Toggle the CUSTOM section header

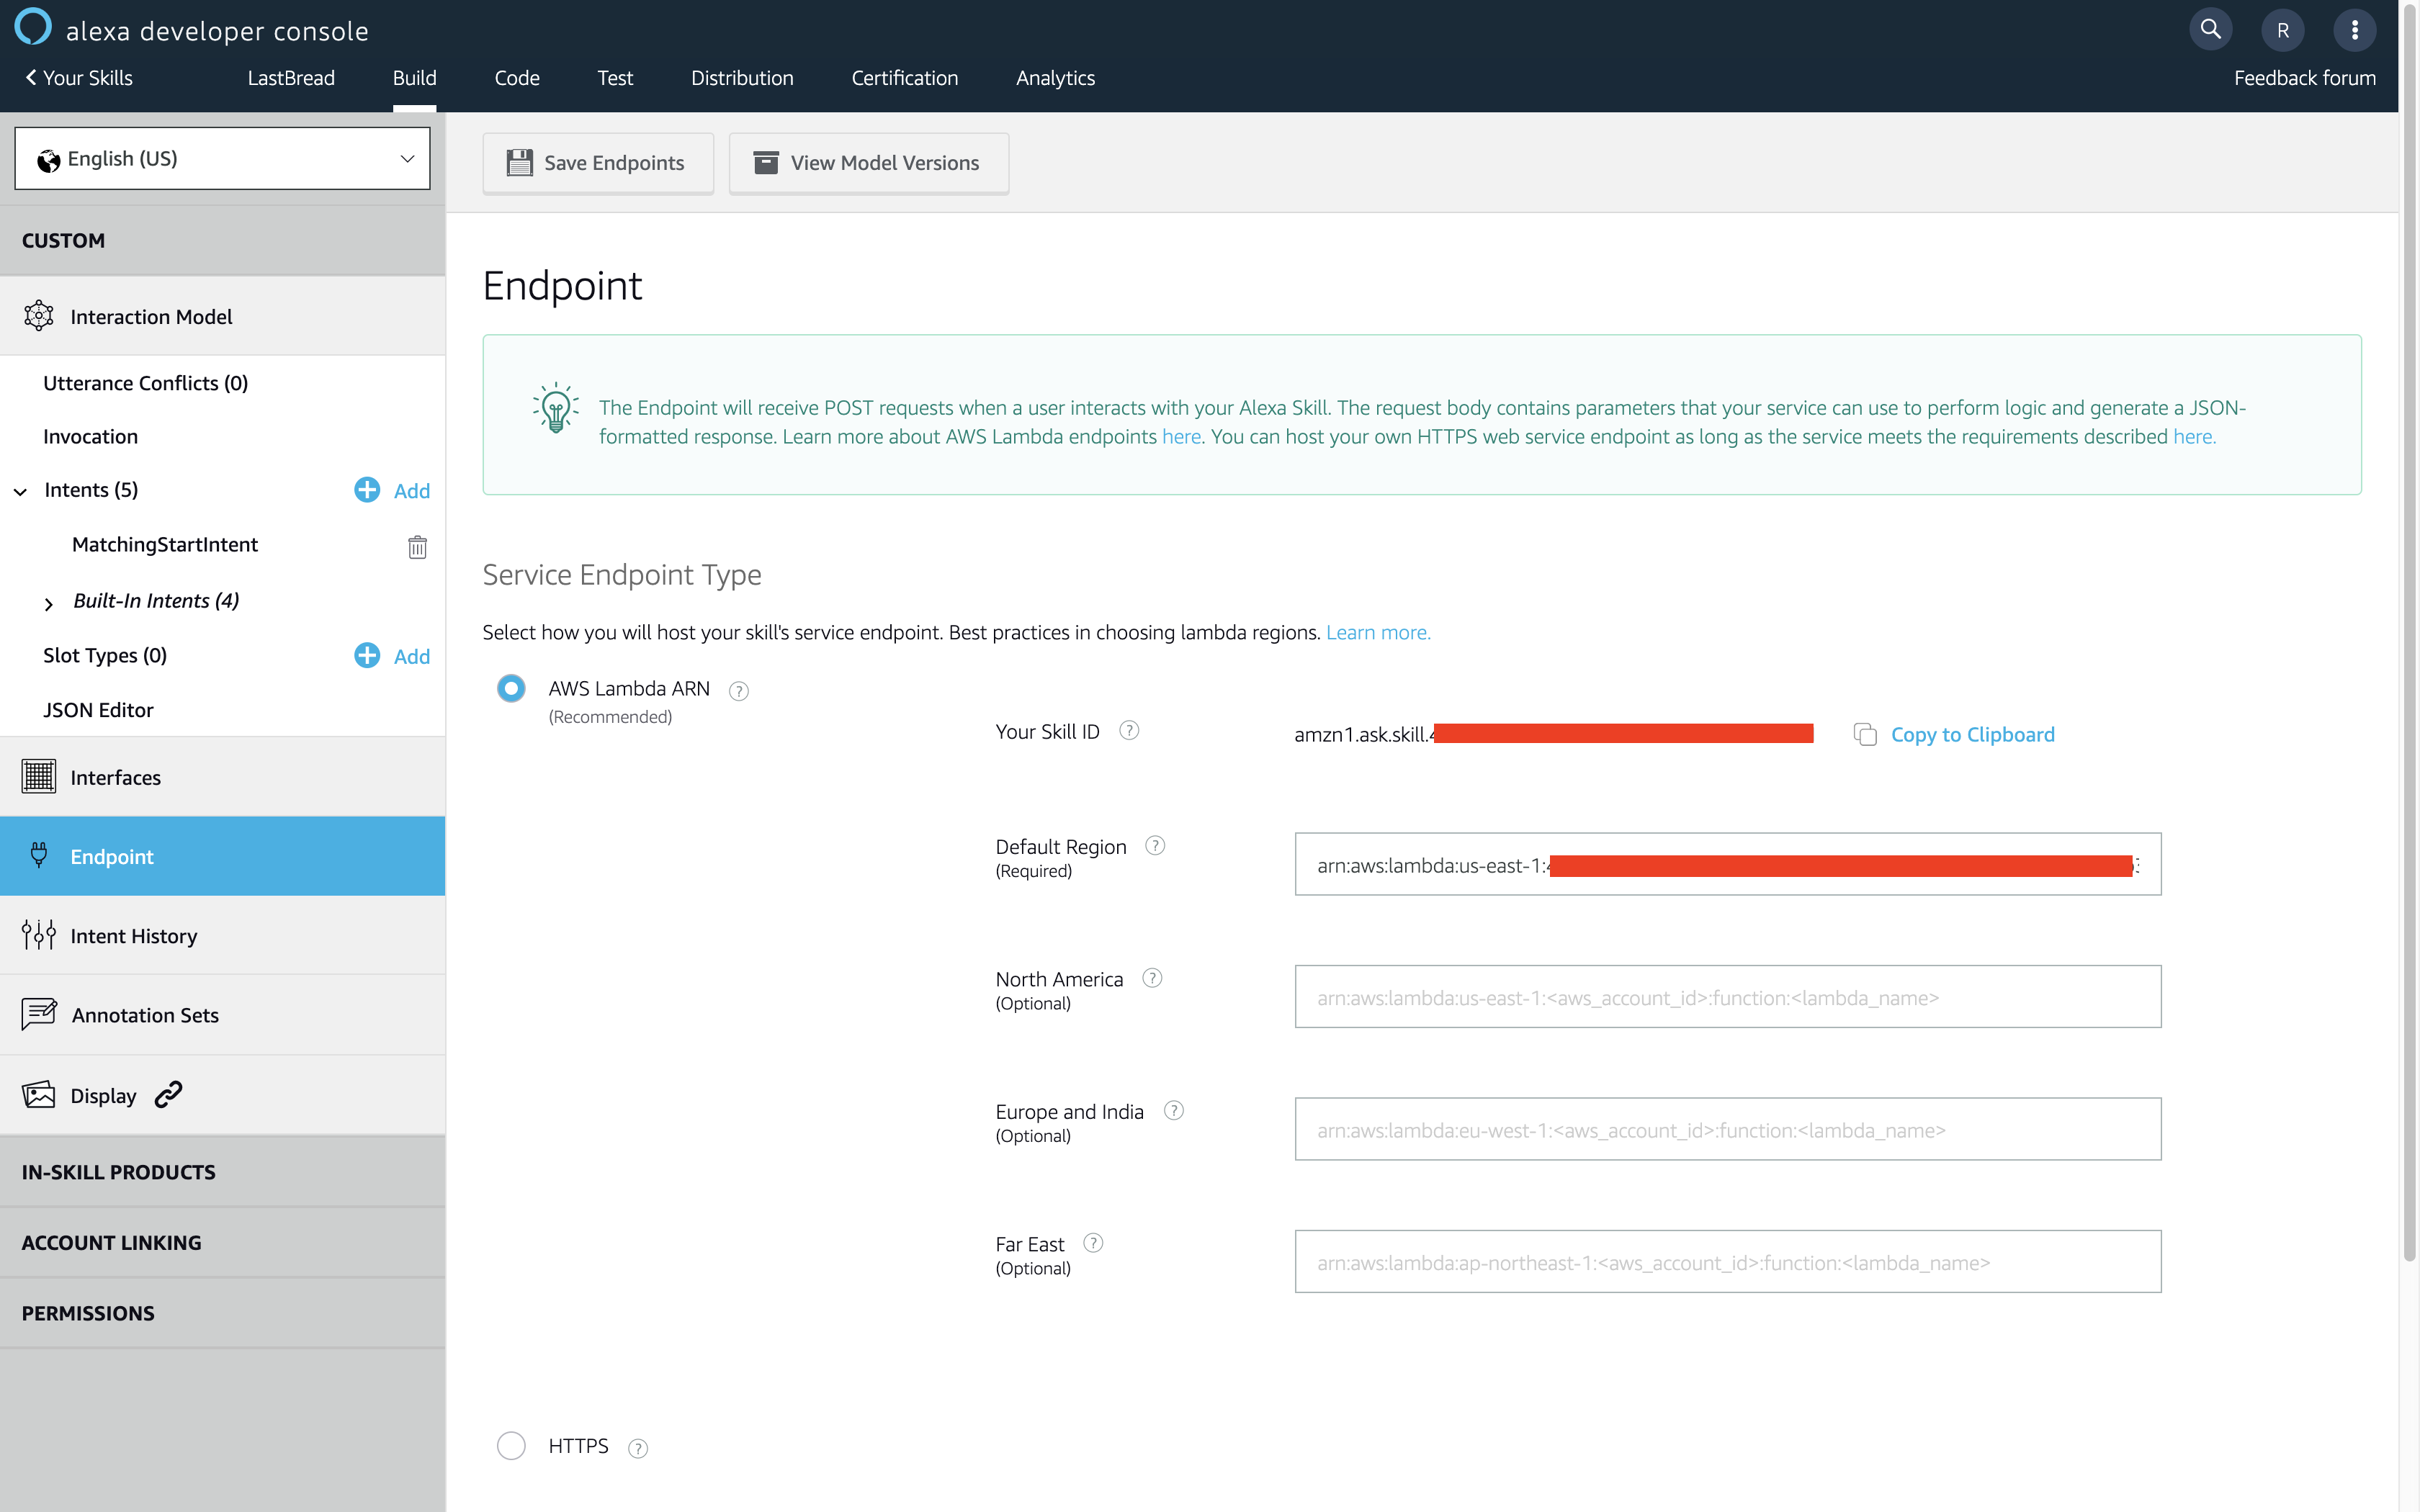(222, 240)
